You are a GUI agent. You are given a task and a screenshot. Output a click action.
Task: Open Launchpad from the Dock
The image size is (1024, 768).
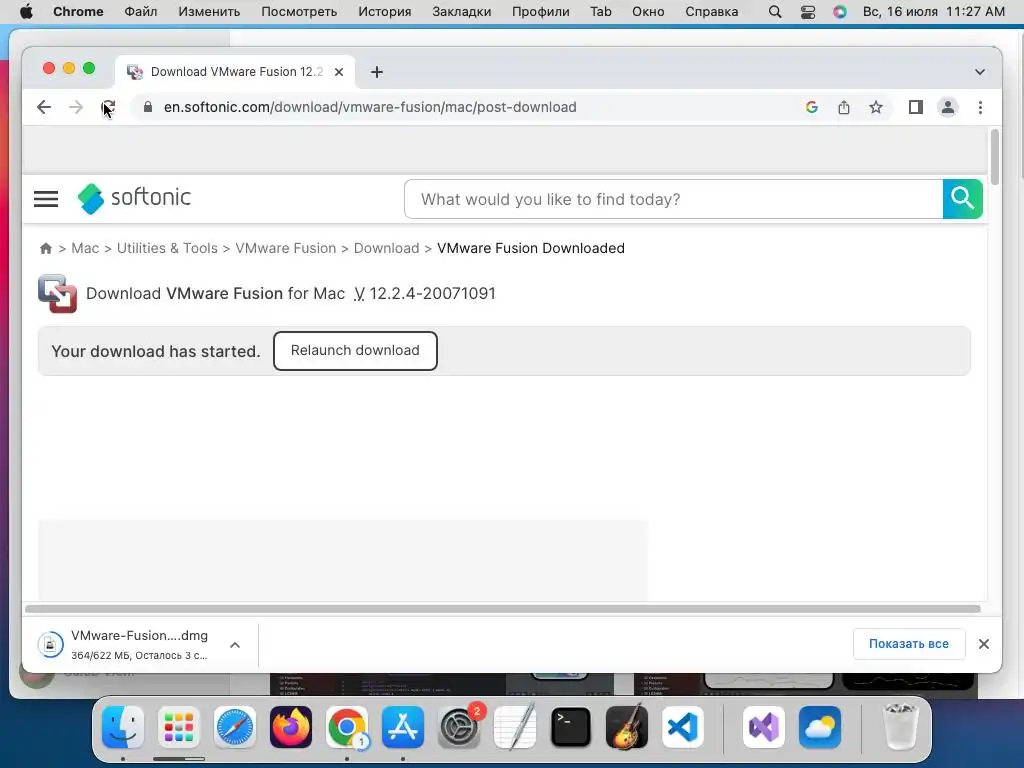point(179,727)
